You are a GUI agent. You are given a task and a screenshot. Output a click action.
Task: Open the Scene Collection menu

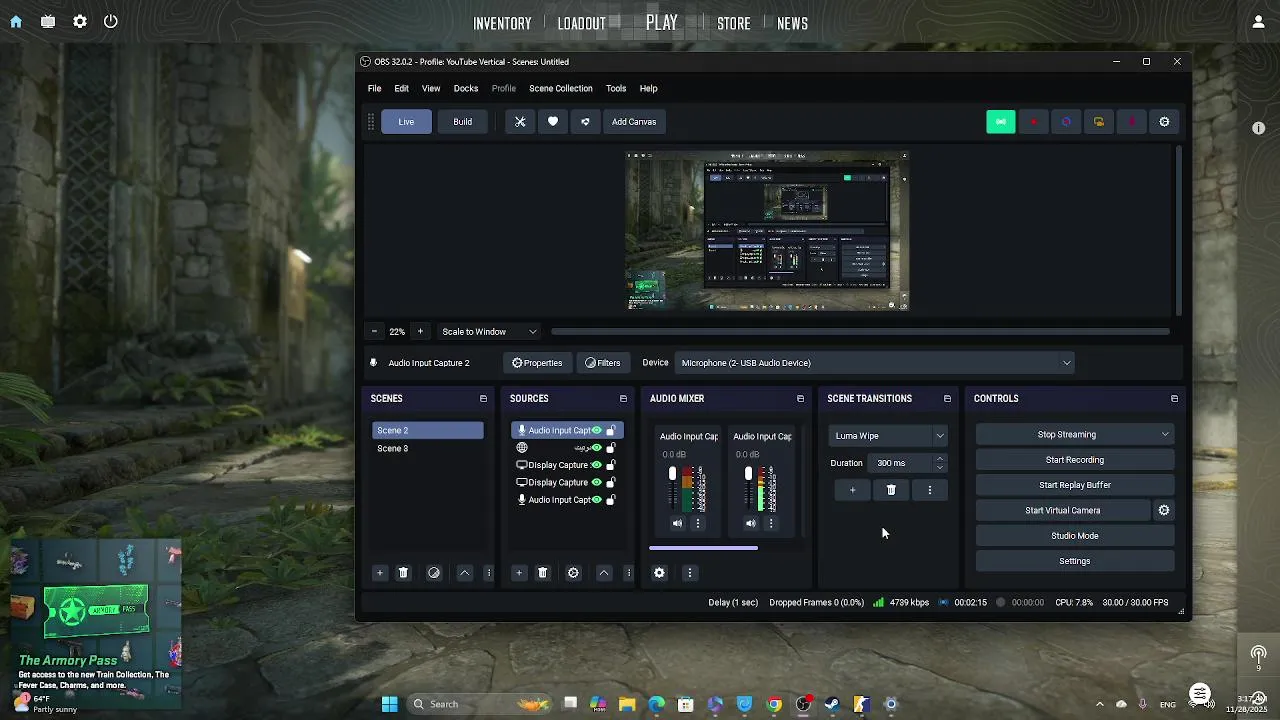pos(561,88)
